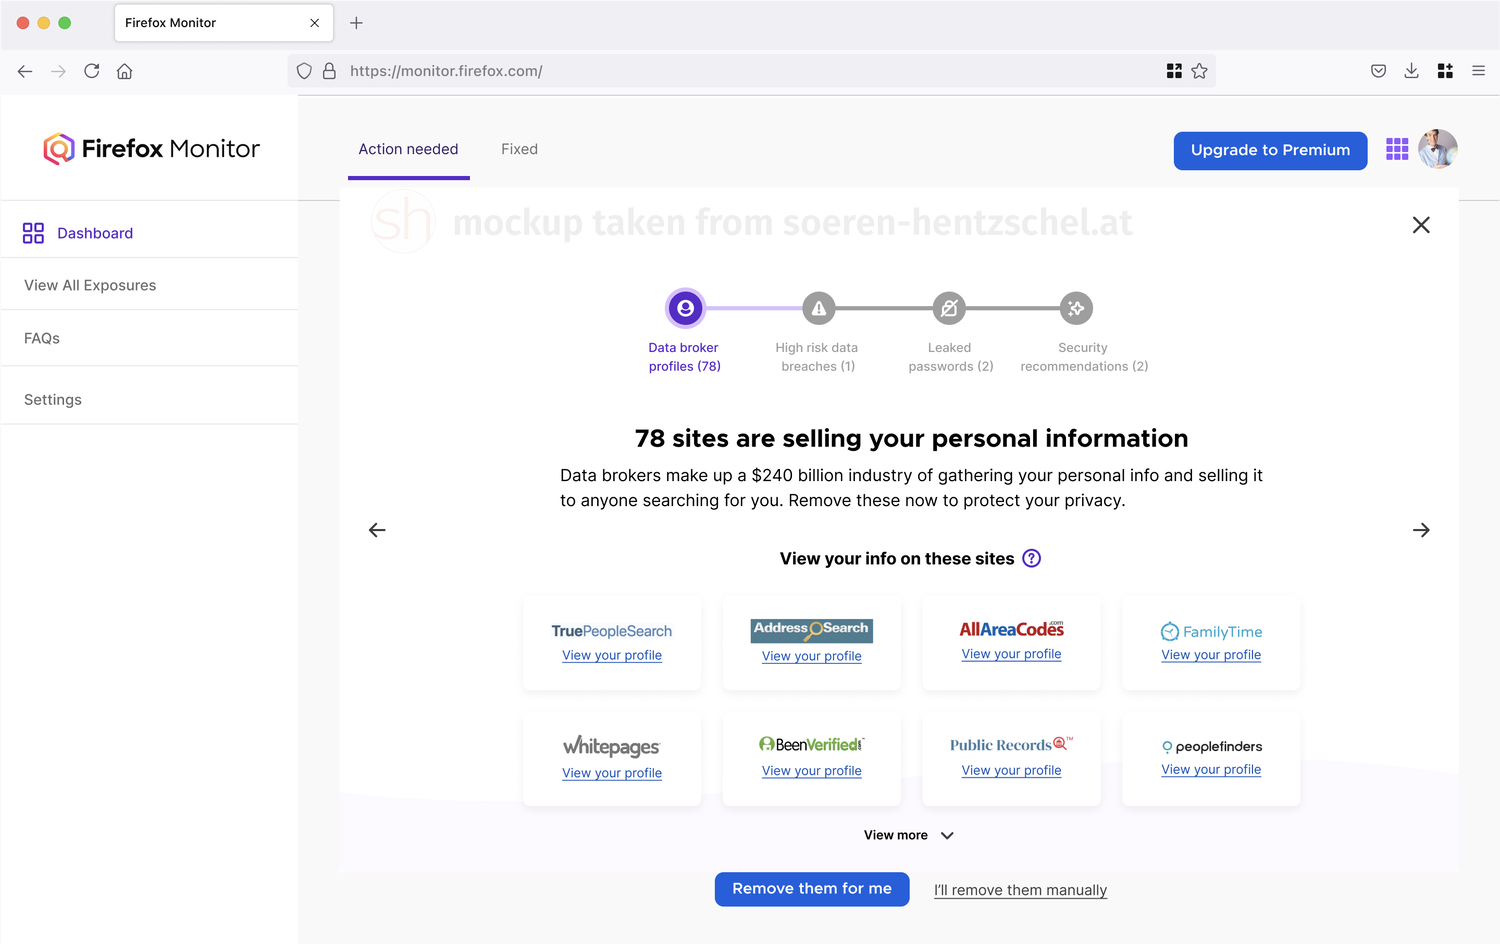Click the user profile avatar

pyautogui.click(x=1438, y=149)
